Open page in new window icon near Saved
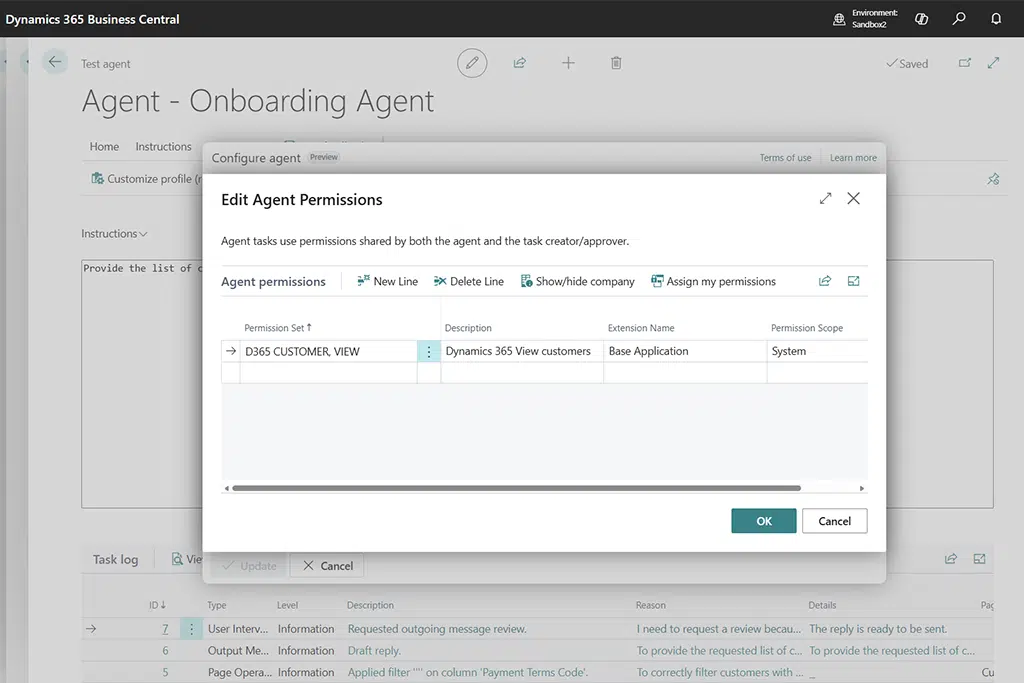1024x683 pixels. (x=965, y=63)
